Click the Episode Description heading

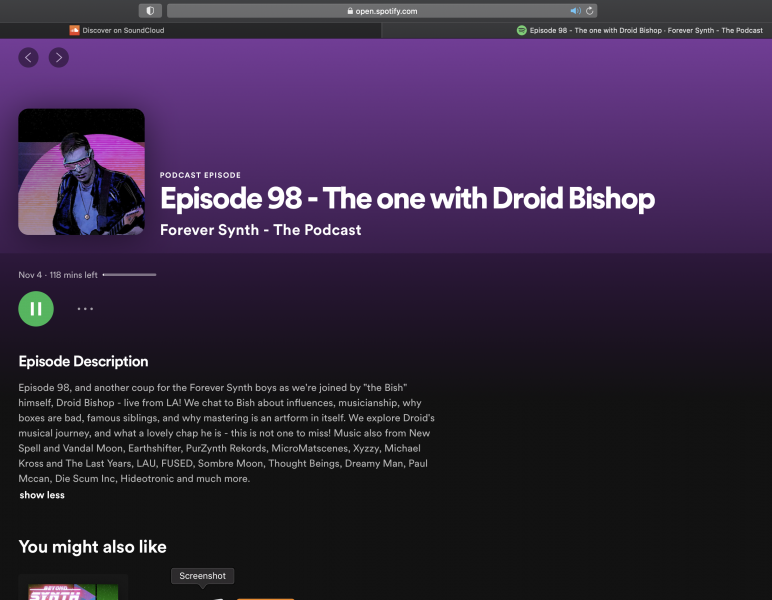point(83,361)
